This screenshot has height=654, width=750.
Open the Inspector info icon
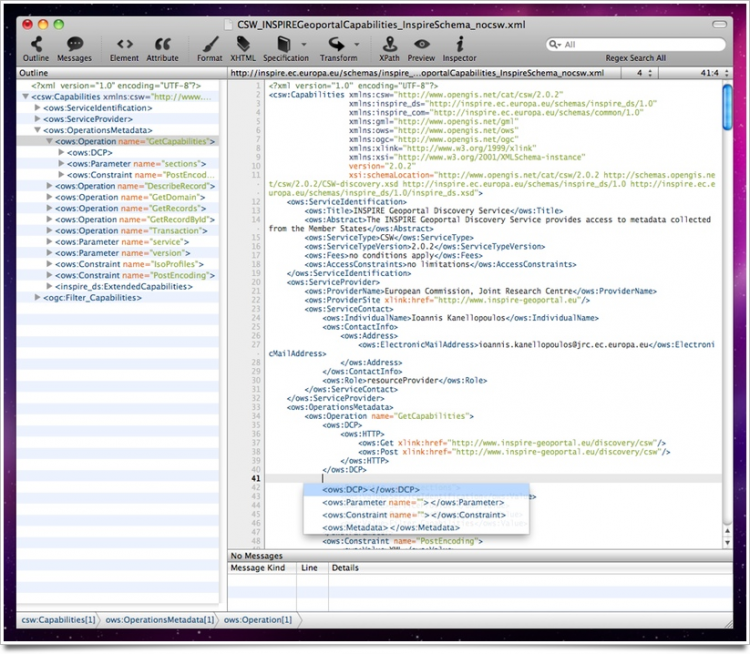[459, 44]
